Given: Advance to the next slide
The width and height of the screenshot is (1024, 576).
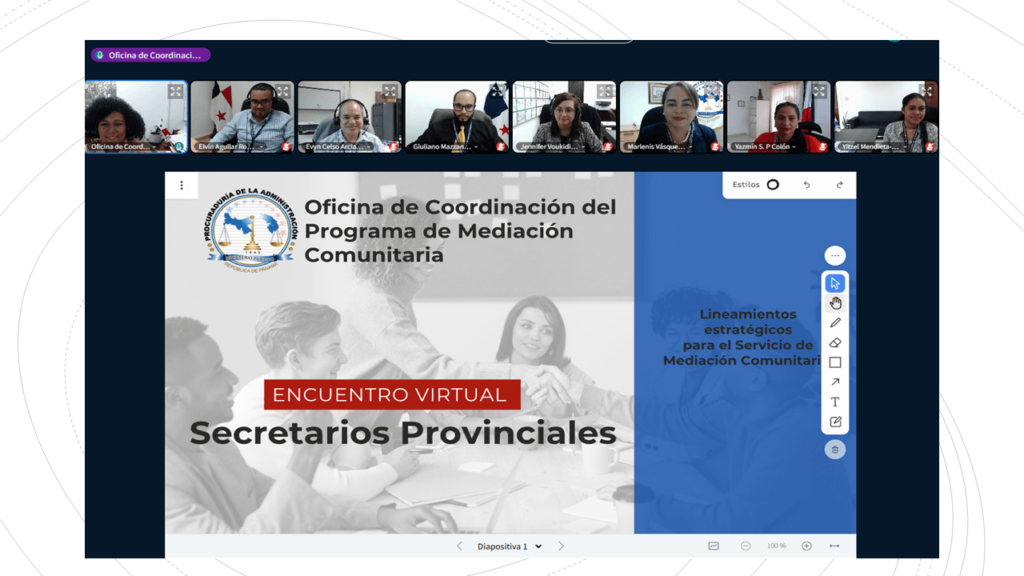Looking at the screenshot, I should pyautogui.click(x=561, y=546).
